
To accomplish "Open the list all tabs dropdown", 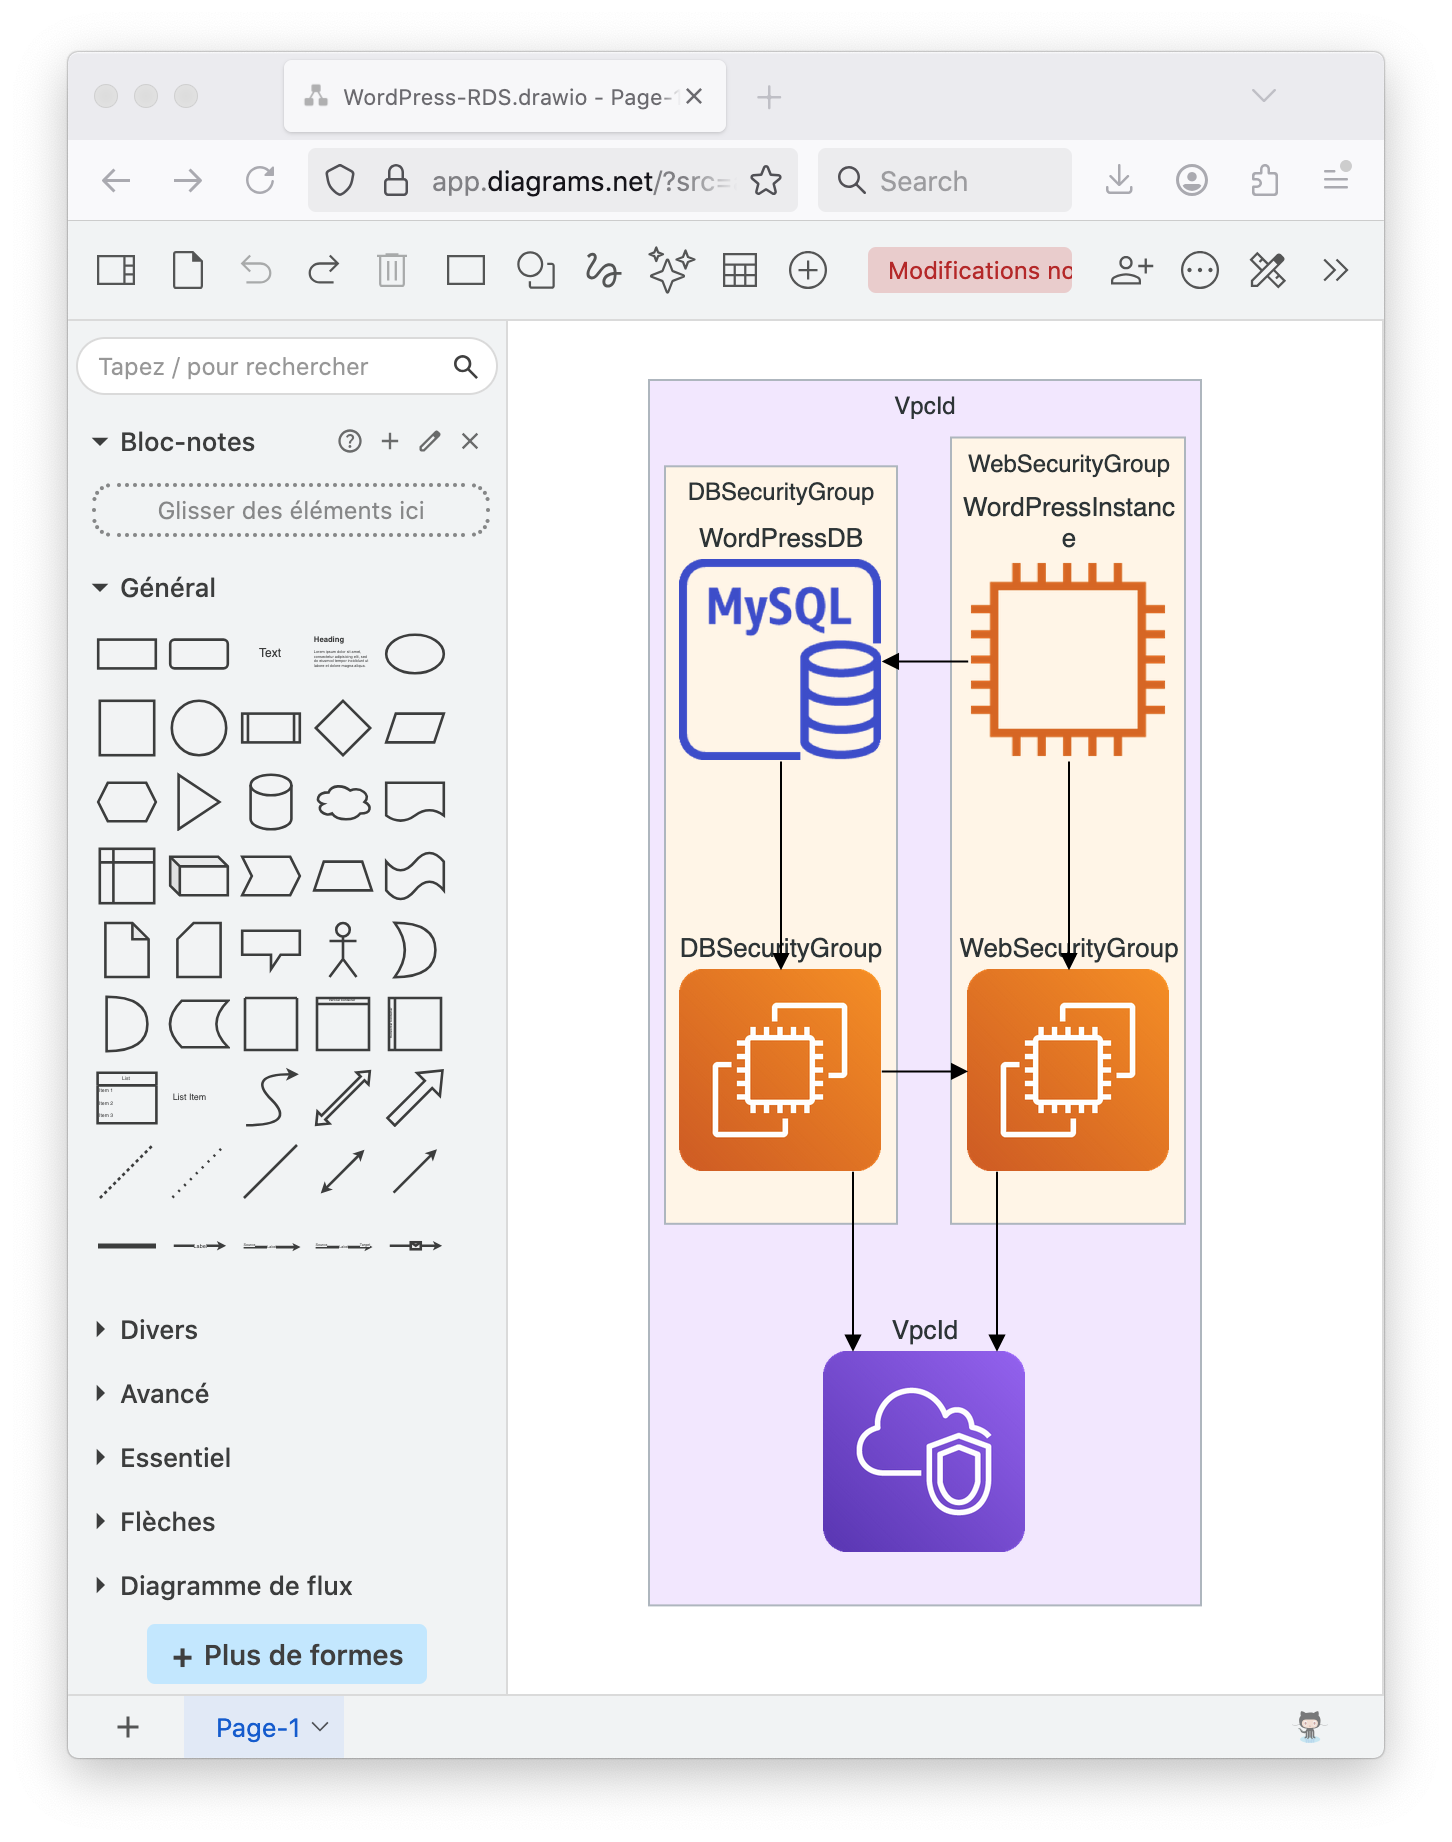I will pos(1264,96).
